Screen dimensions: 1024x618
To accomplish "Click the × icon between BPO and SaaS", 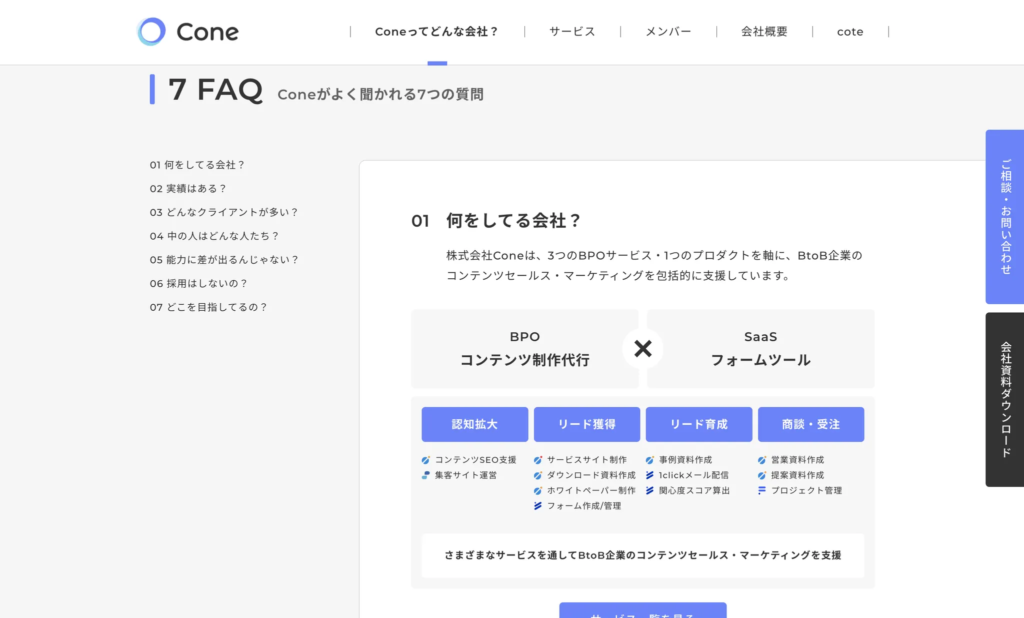I will point(643,349).
